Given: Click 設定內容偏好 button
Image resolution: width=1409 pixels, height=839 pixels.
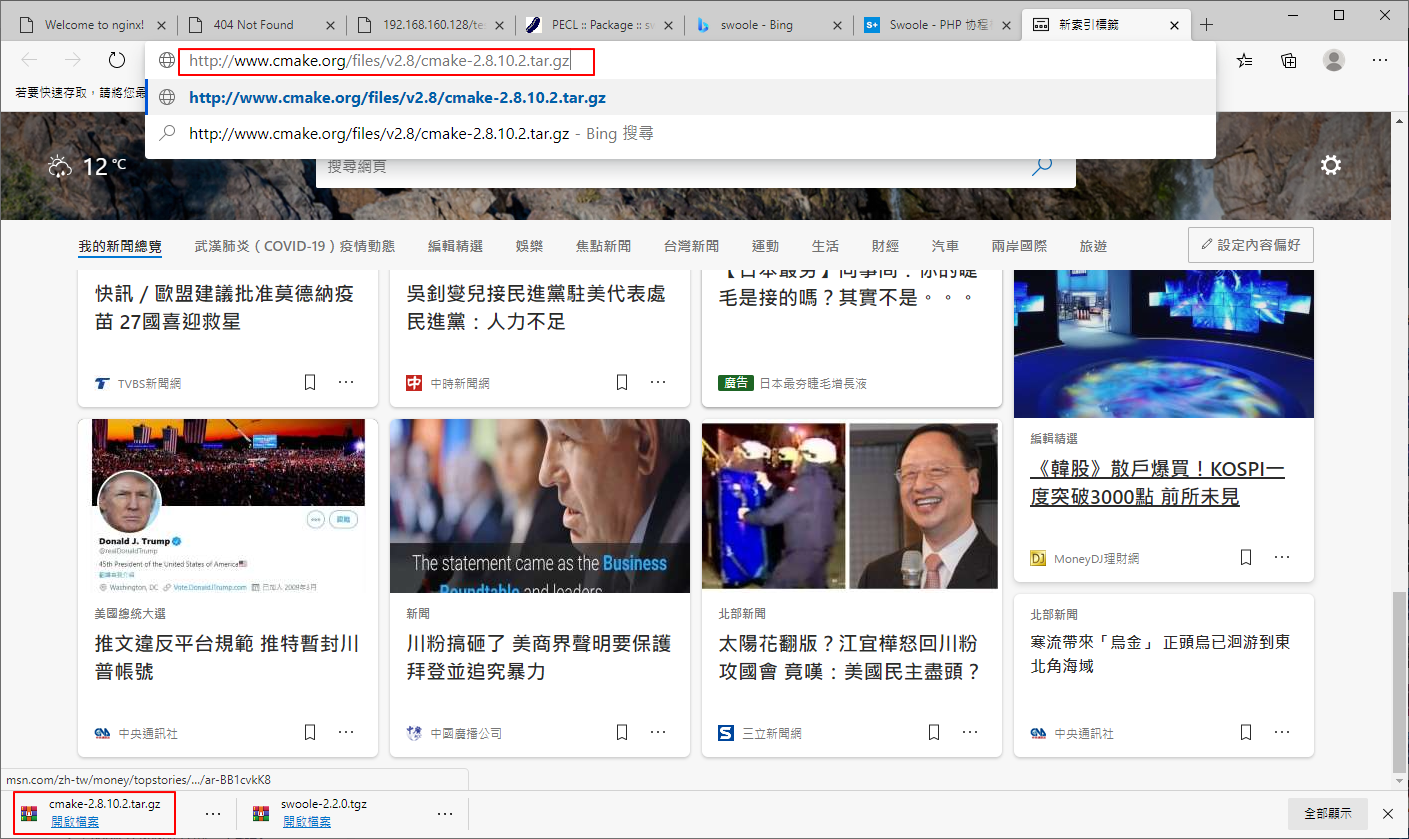Looking at the screenshot, I should [x=1251, y=245].
